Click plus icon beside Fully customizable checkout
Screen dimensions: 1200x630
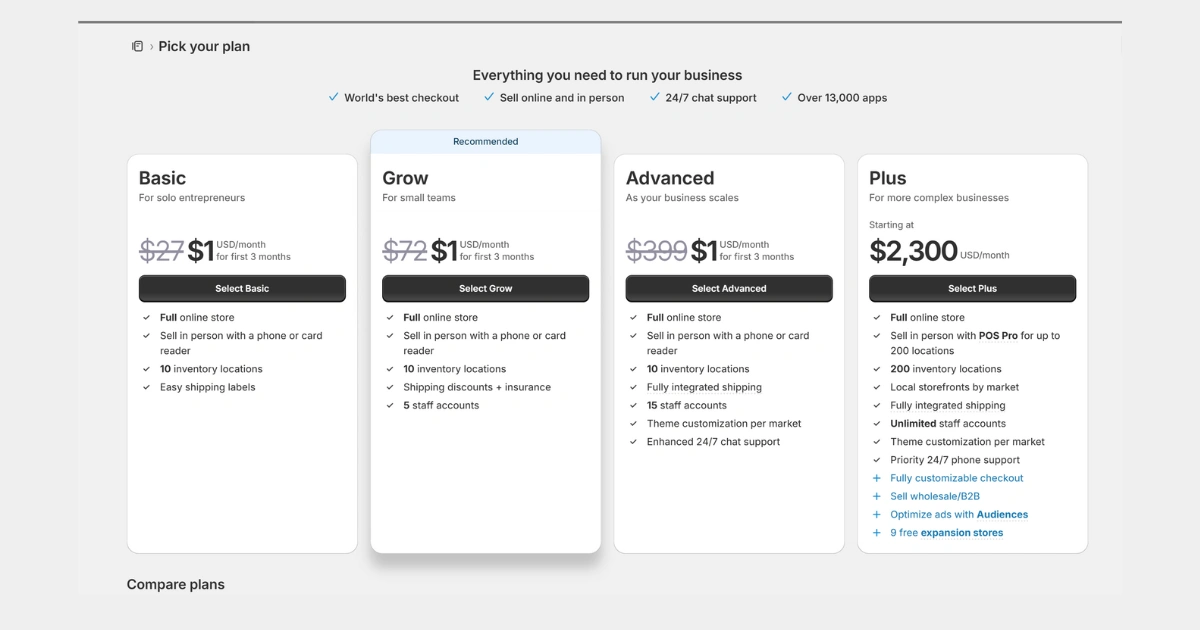[877, 478]
